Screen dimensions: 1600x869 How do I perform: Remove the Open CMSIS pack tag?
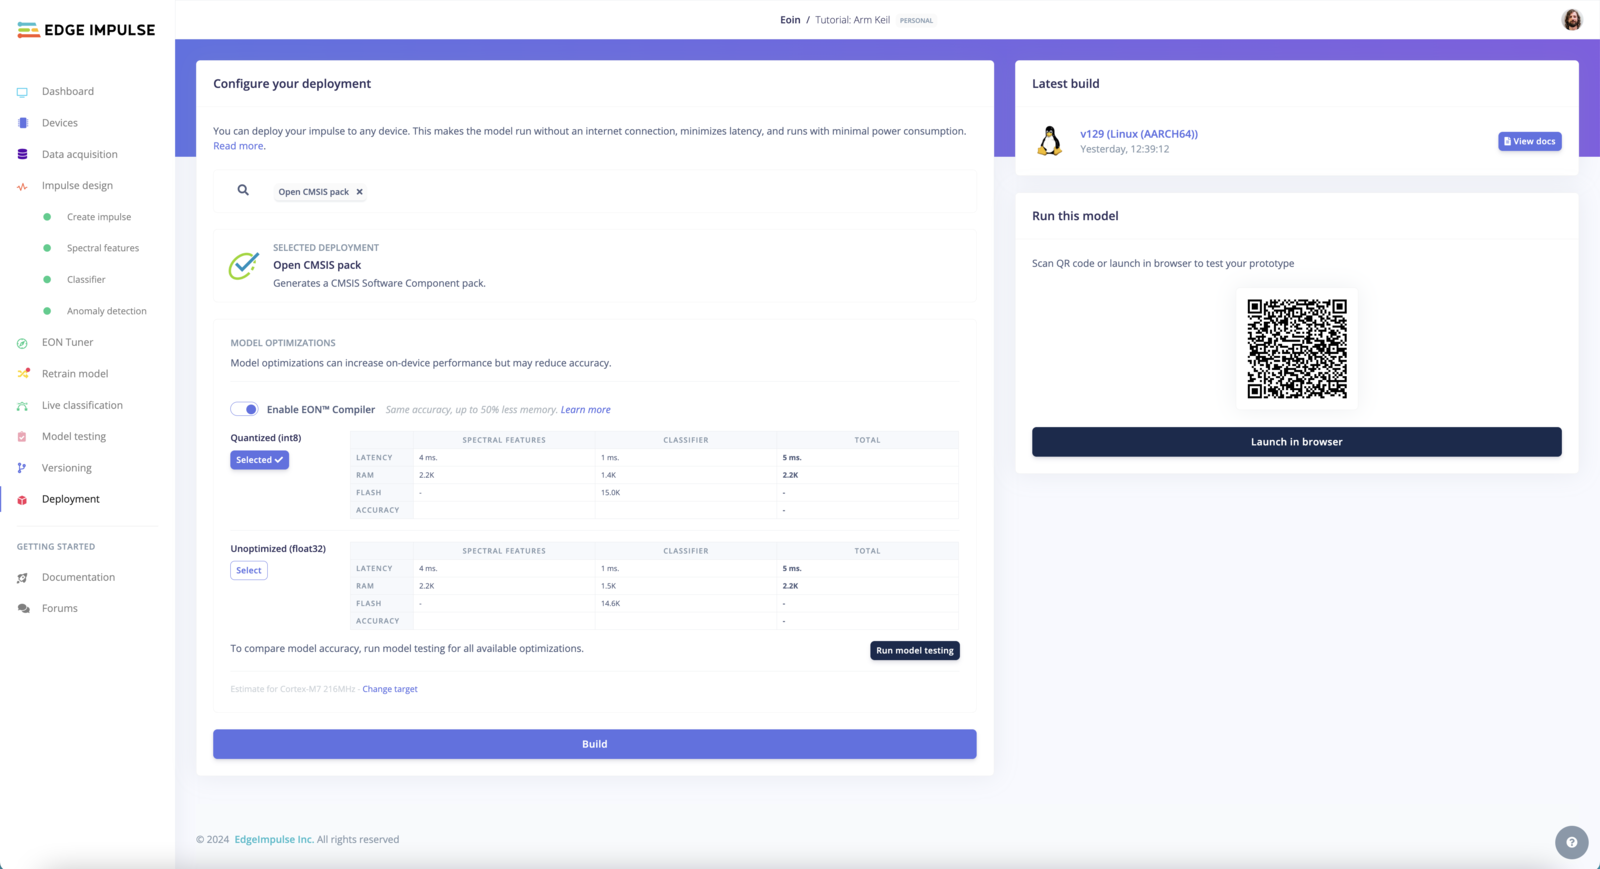(360, 192)
